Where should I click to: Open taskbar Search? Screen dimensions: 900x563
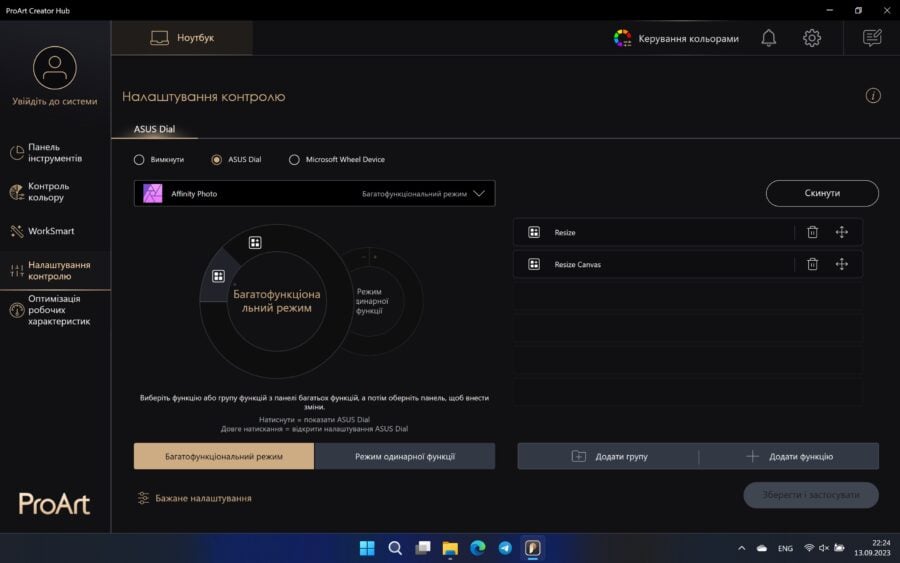[x=395, y=548]
